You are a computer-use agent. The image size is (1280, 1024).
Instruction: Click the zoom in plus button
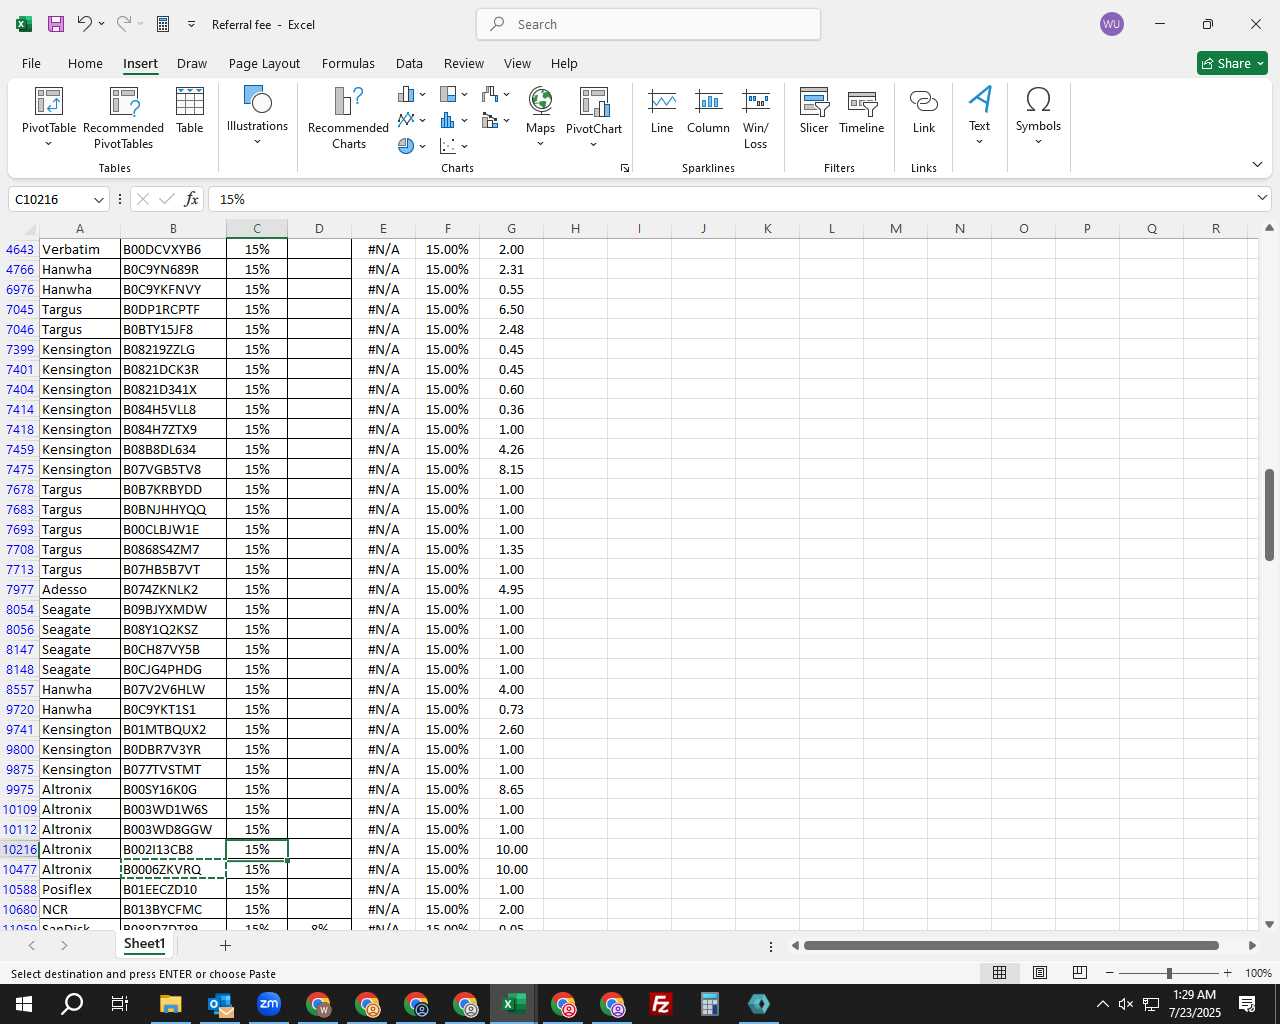(x=1227, y=973)
